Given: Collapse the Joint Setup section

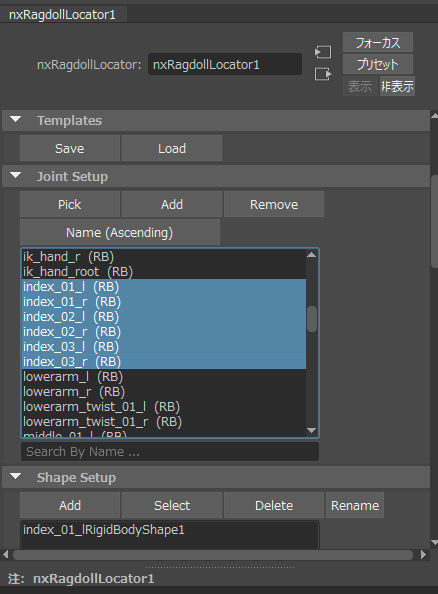Looking at the screenshot, I should pyautogui.click(x=16, y=176).
